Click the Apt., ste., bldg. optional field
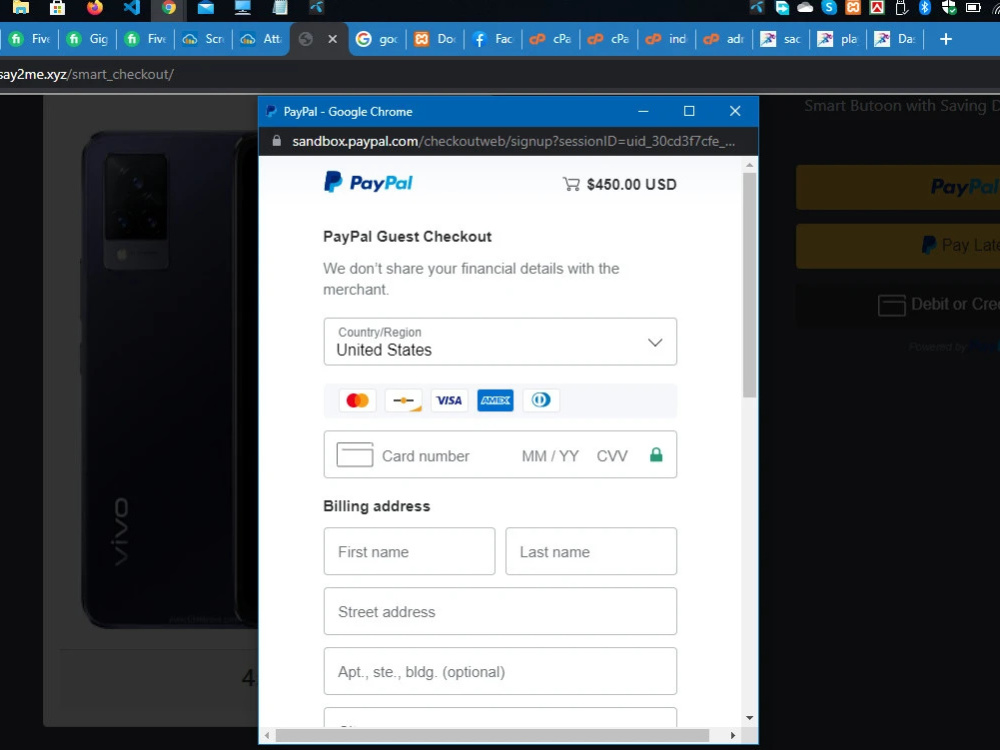Viewport: 1000px width, 750px height. [x=500, y=671]
